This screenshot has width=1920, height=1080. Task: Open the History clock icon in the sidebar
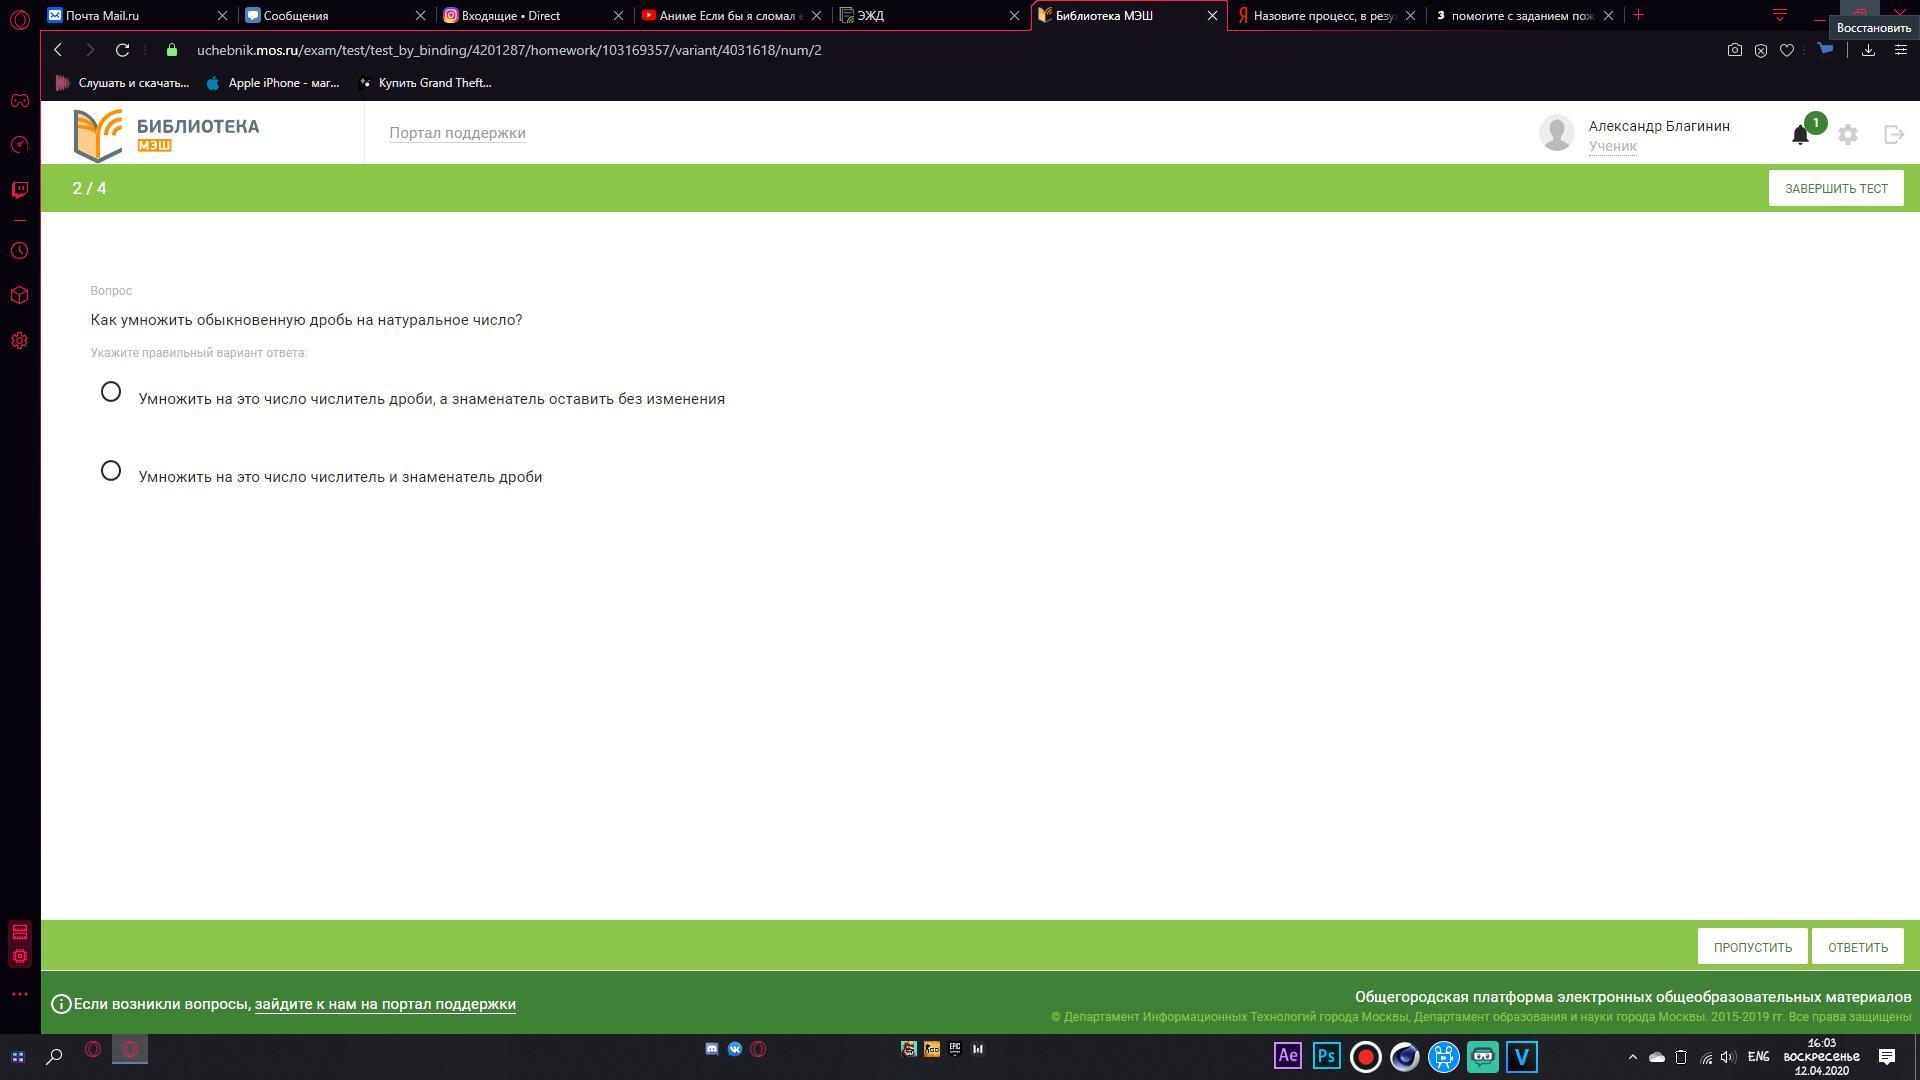[19, 251]
